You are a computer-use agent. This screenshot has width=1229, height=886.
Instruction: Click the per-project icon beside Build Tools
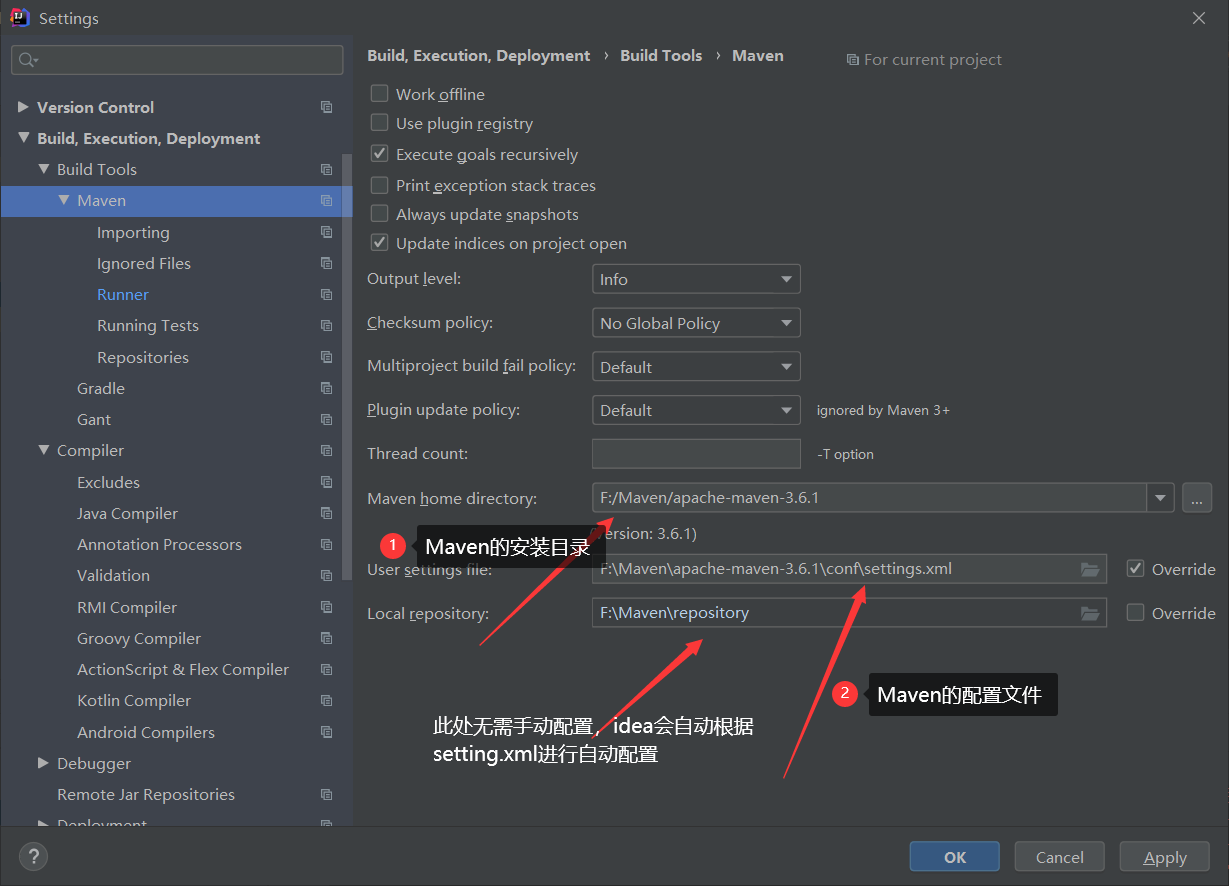coord(326,169)
